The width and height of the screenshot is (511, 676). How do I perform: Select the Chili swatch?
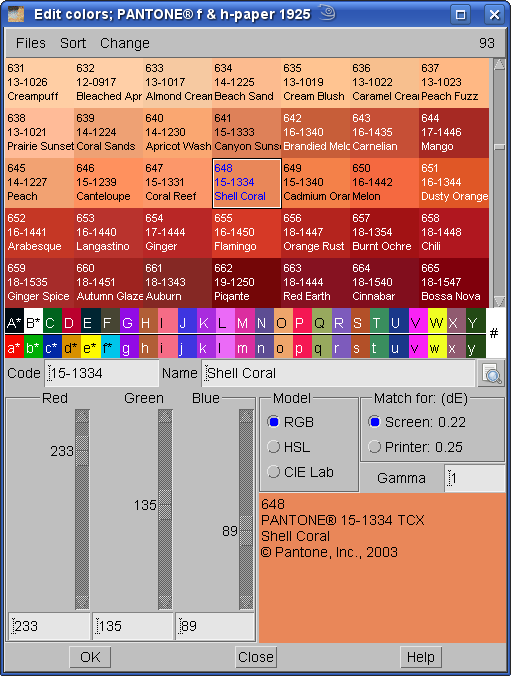coord(454,233)
